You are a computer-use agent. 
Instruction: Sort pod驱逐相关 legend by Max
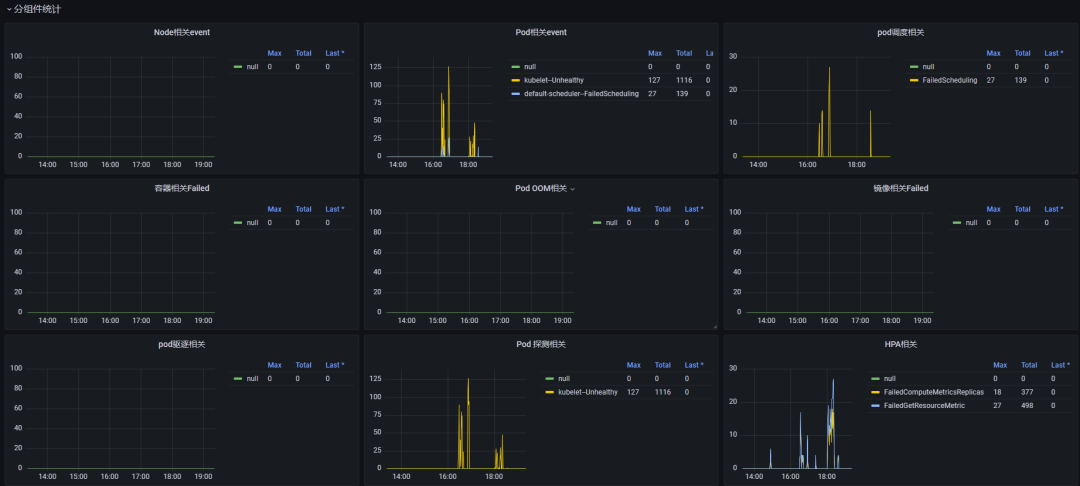tap(274, 366)
